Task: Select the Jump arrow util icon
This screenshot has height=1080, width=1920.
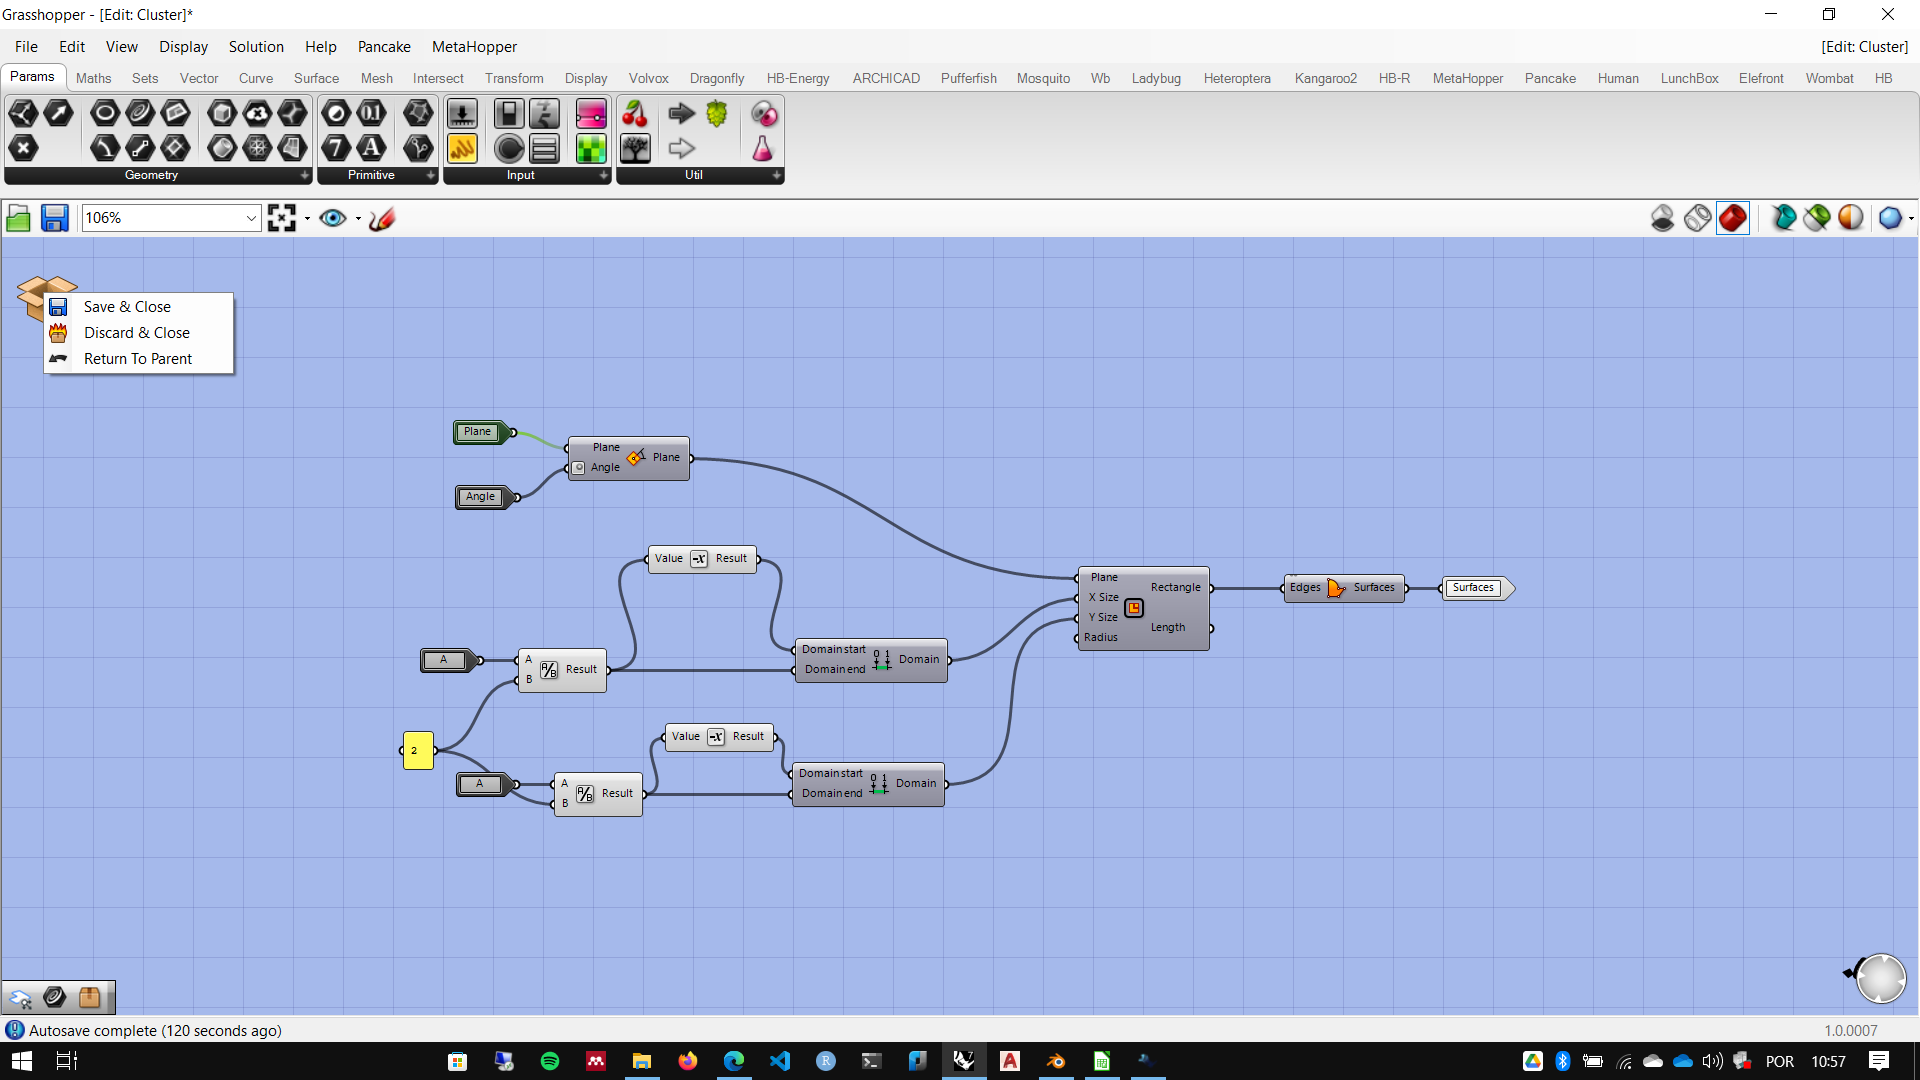Action: click(682, 114)
